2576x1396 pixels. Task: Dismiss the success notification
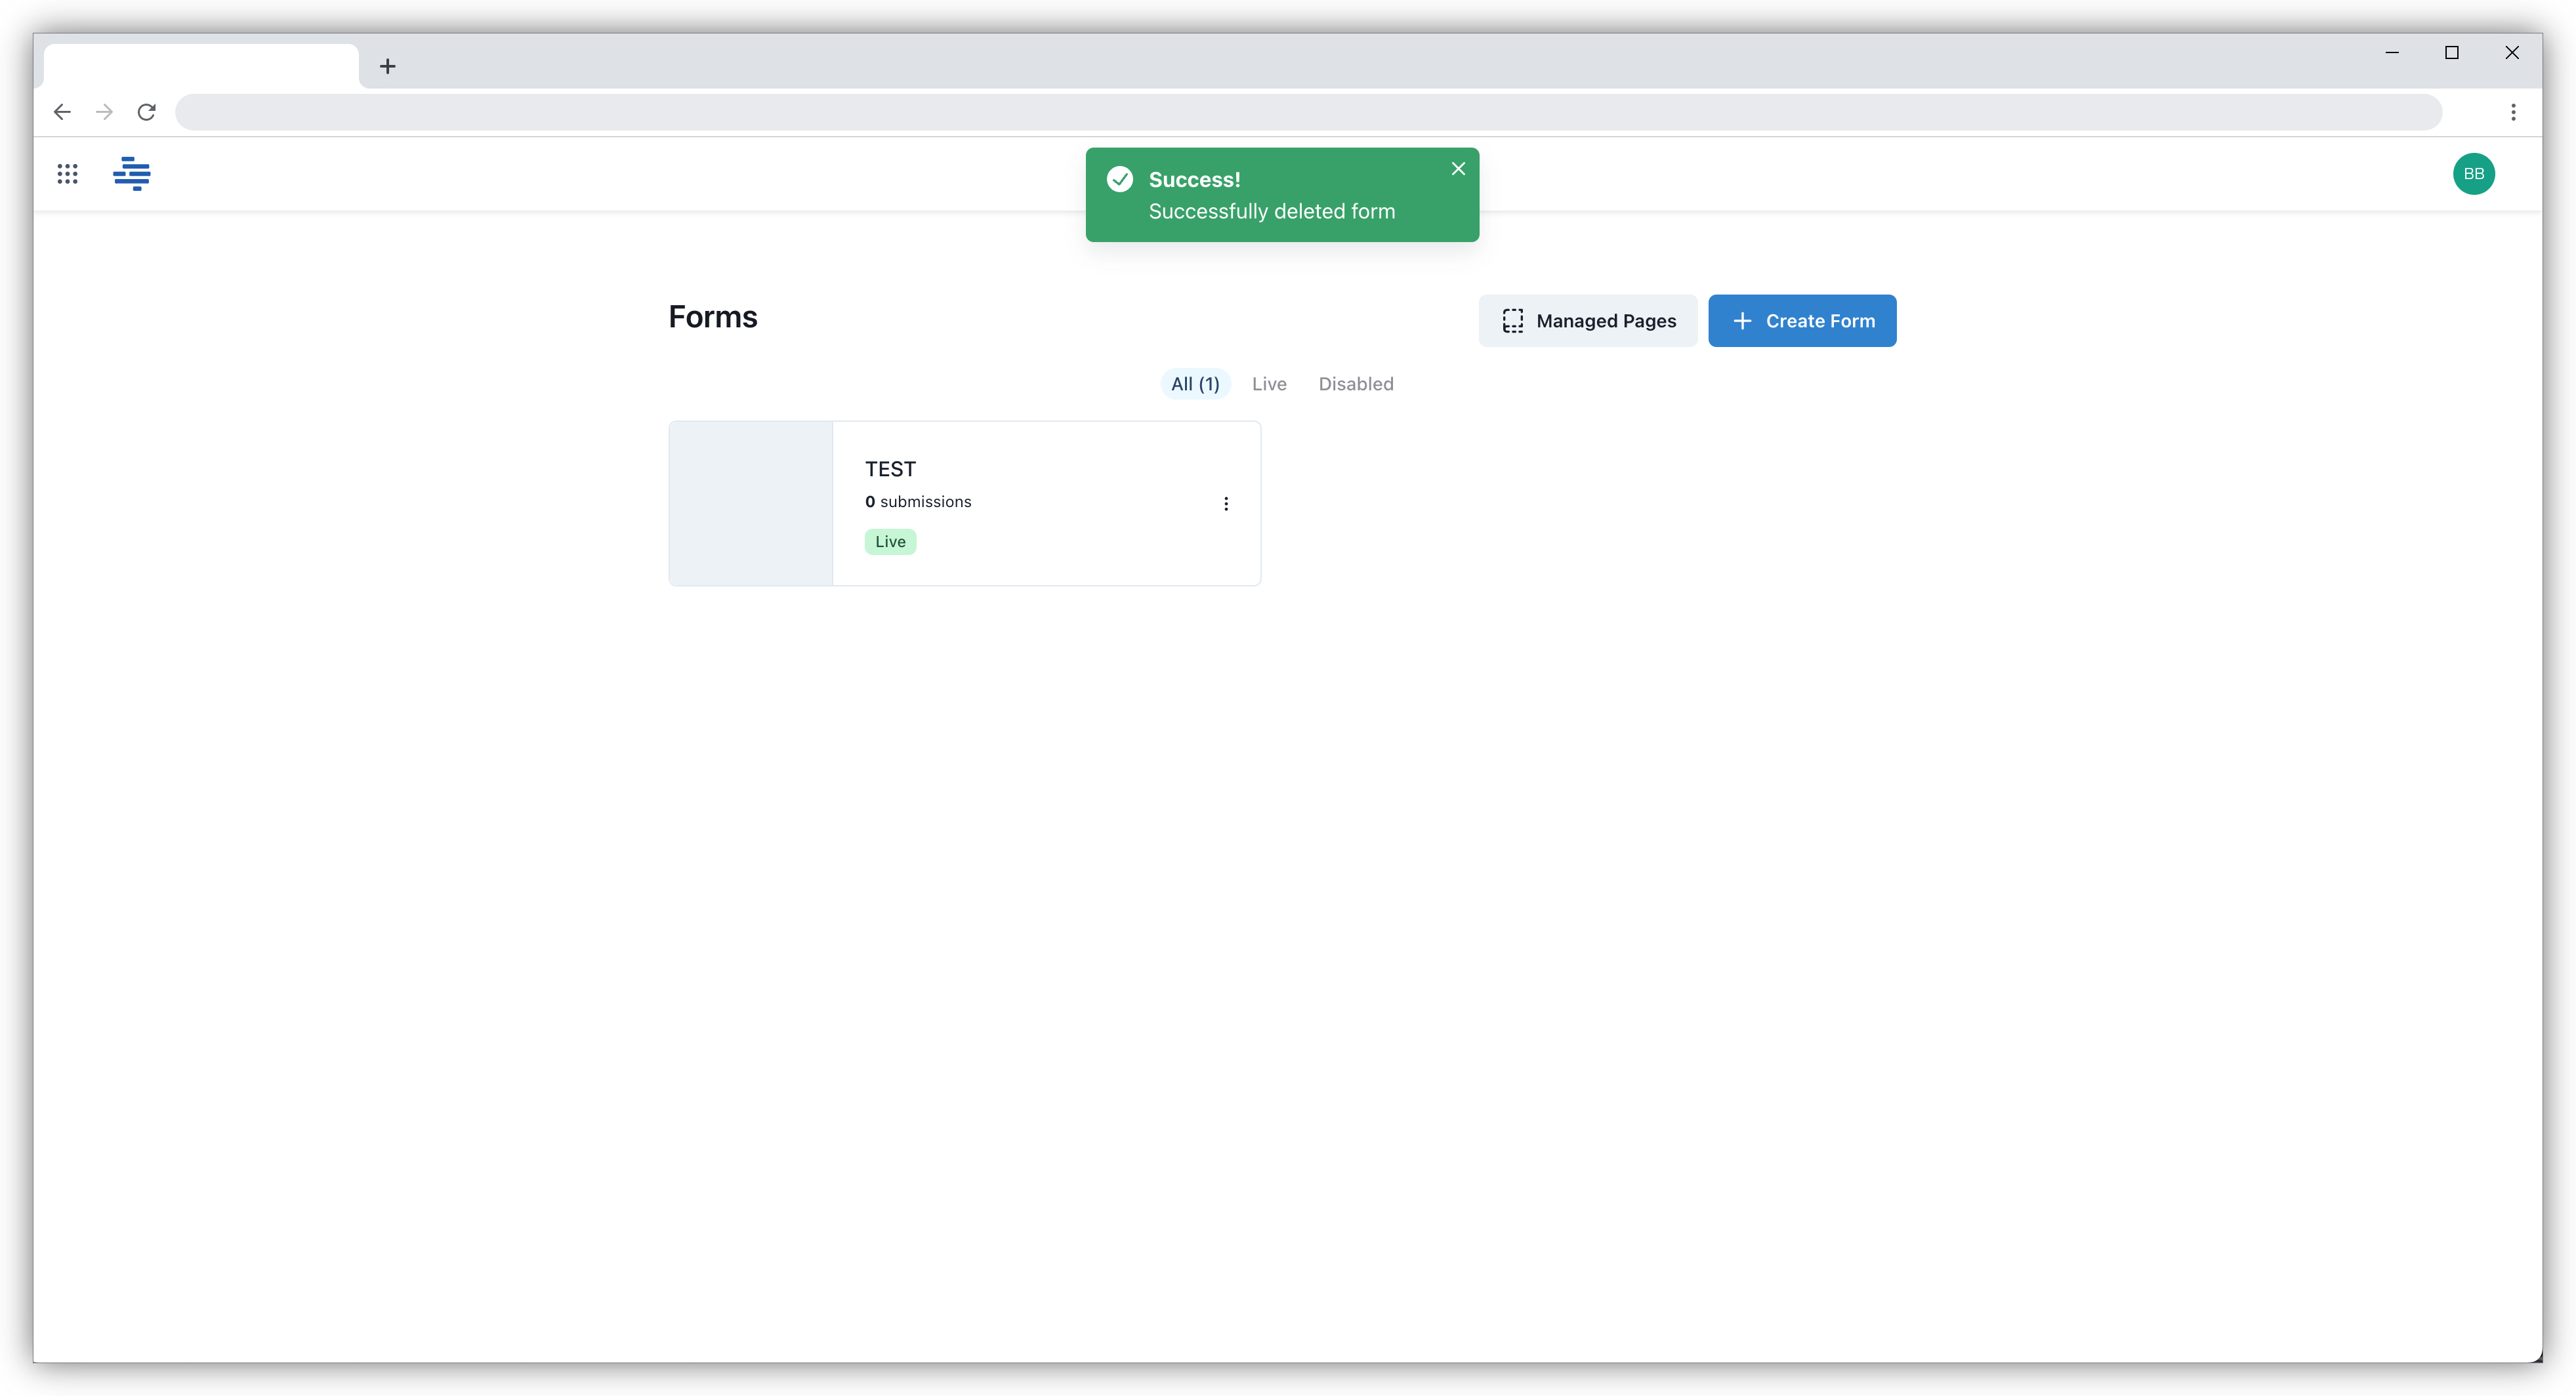pos(1458,168)
